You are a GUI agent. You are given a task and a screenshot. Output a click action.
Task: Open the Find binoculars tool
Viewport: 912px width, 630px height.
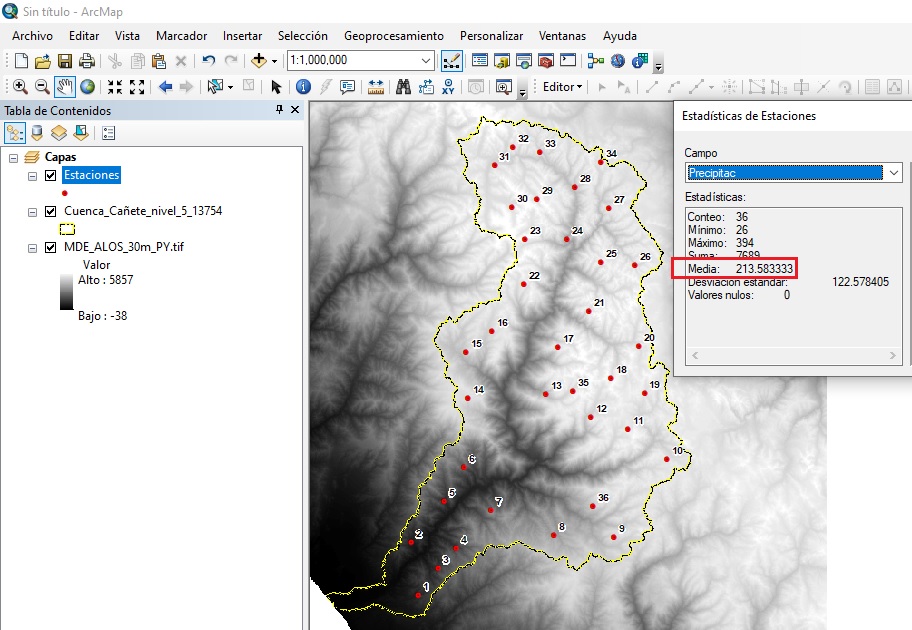coord(404,87)
